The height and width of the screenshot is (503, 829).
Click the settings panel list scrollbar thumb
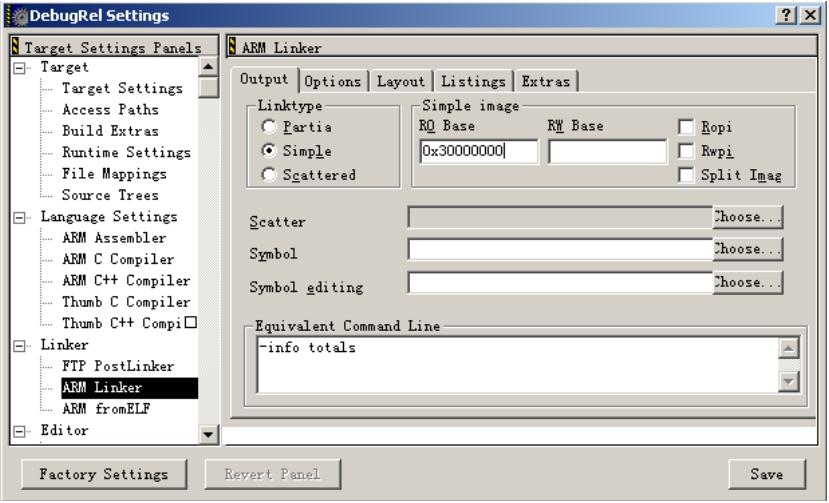[x=208, y=87]
